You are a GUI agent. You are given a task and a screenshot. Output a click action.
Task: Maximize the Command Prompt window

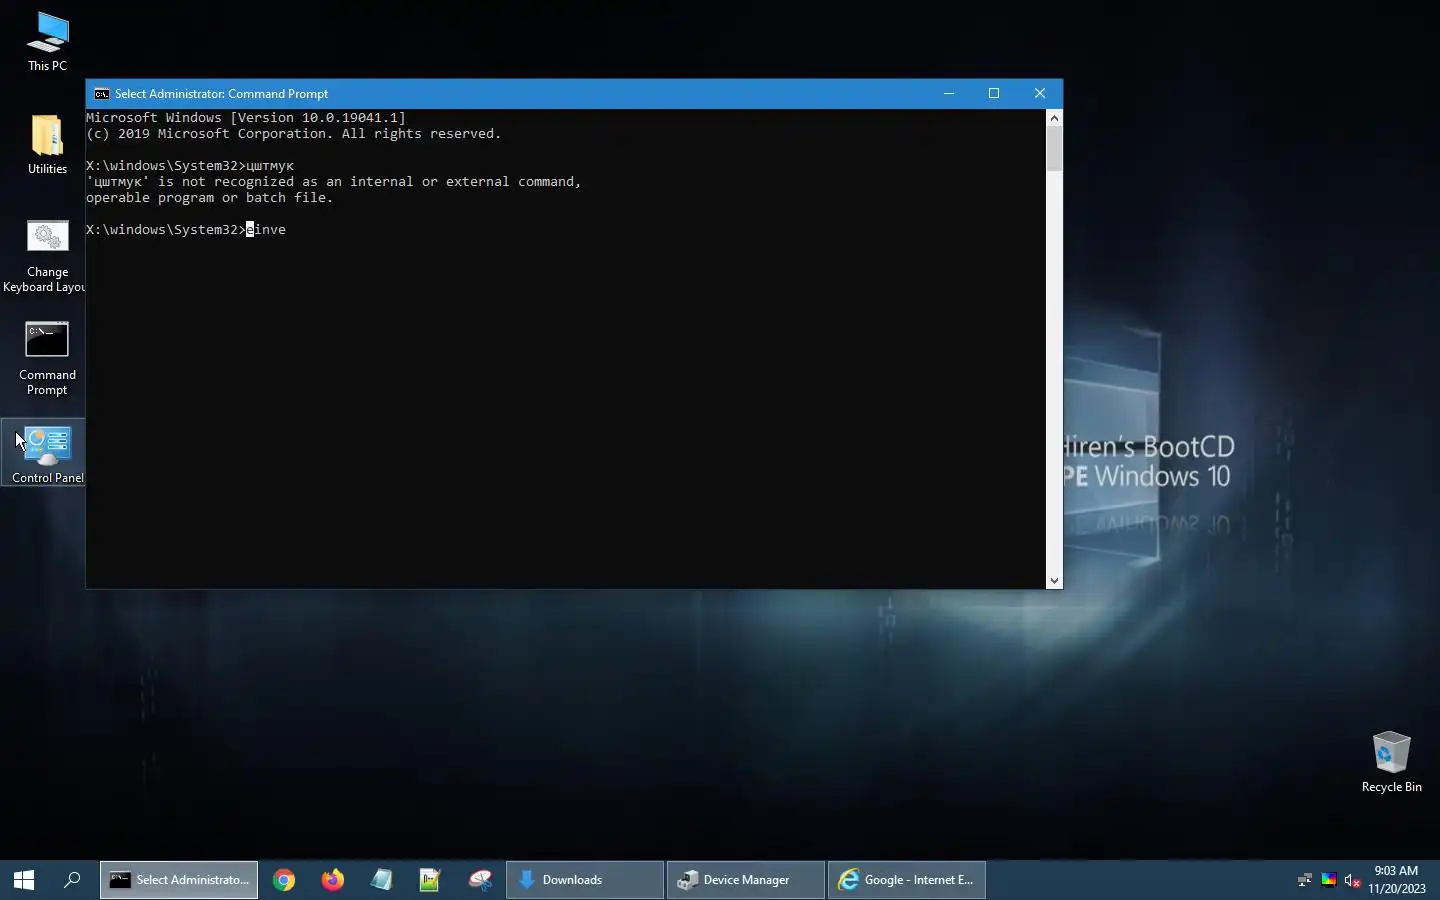[994, 94]
